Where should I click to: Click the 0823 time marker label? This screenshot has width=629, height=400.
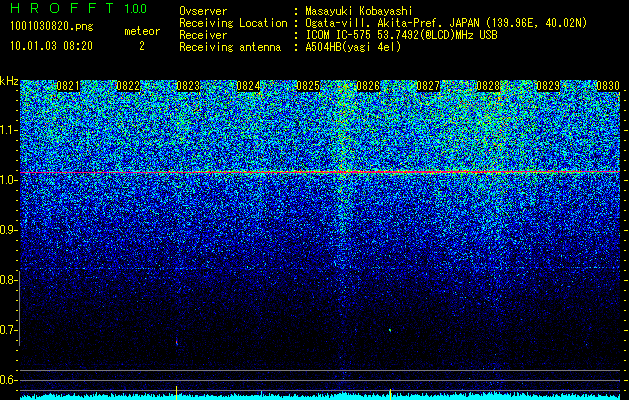(188, 86)
